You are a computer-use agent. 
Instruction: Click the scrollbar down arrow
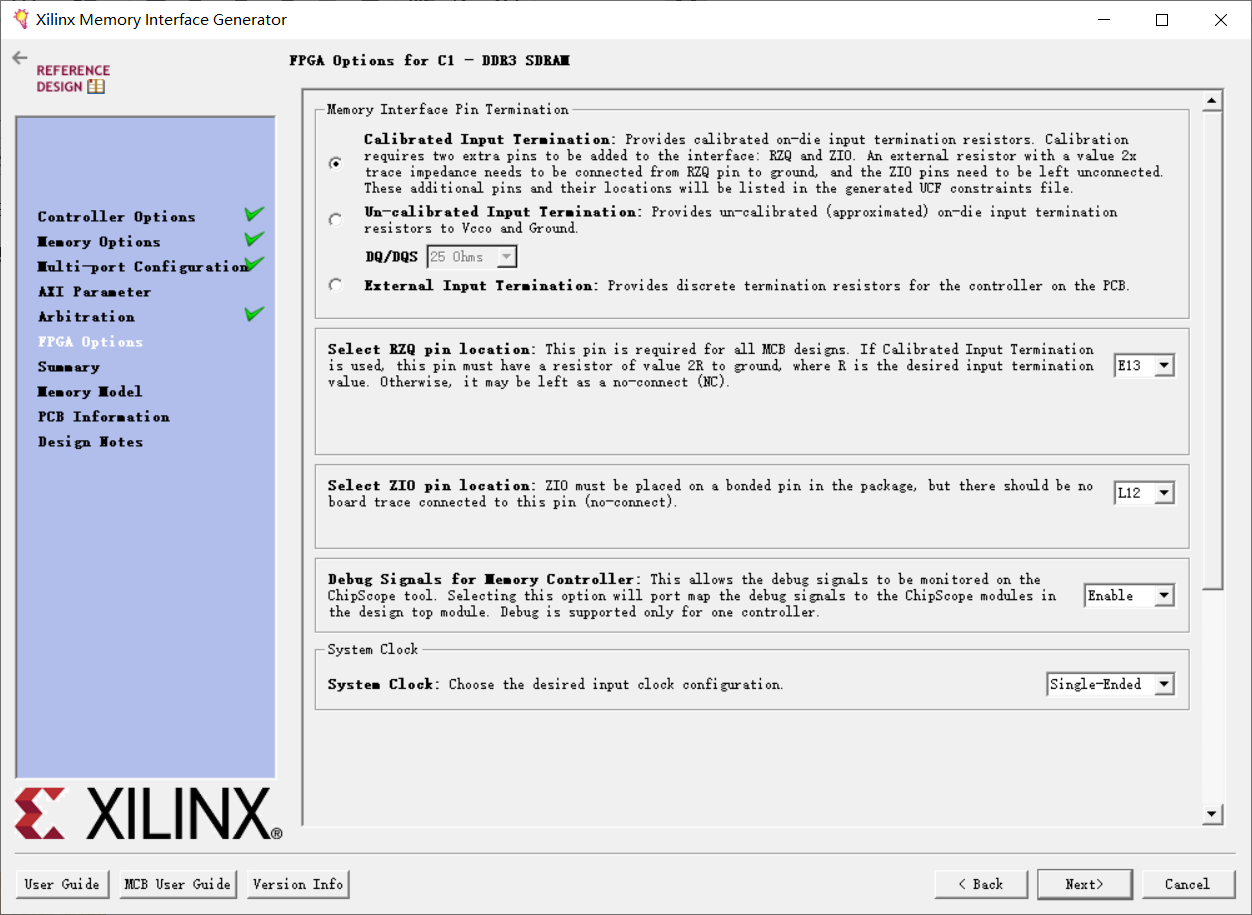click(x=1212, y=814)
